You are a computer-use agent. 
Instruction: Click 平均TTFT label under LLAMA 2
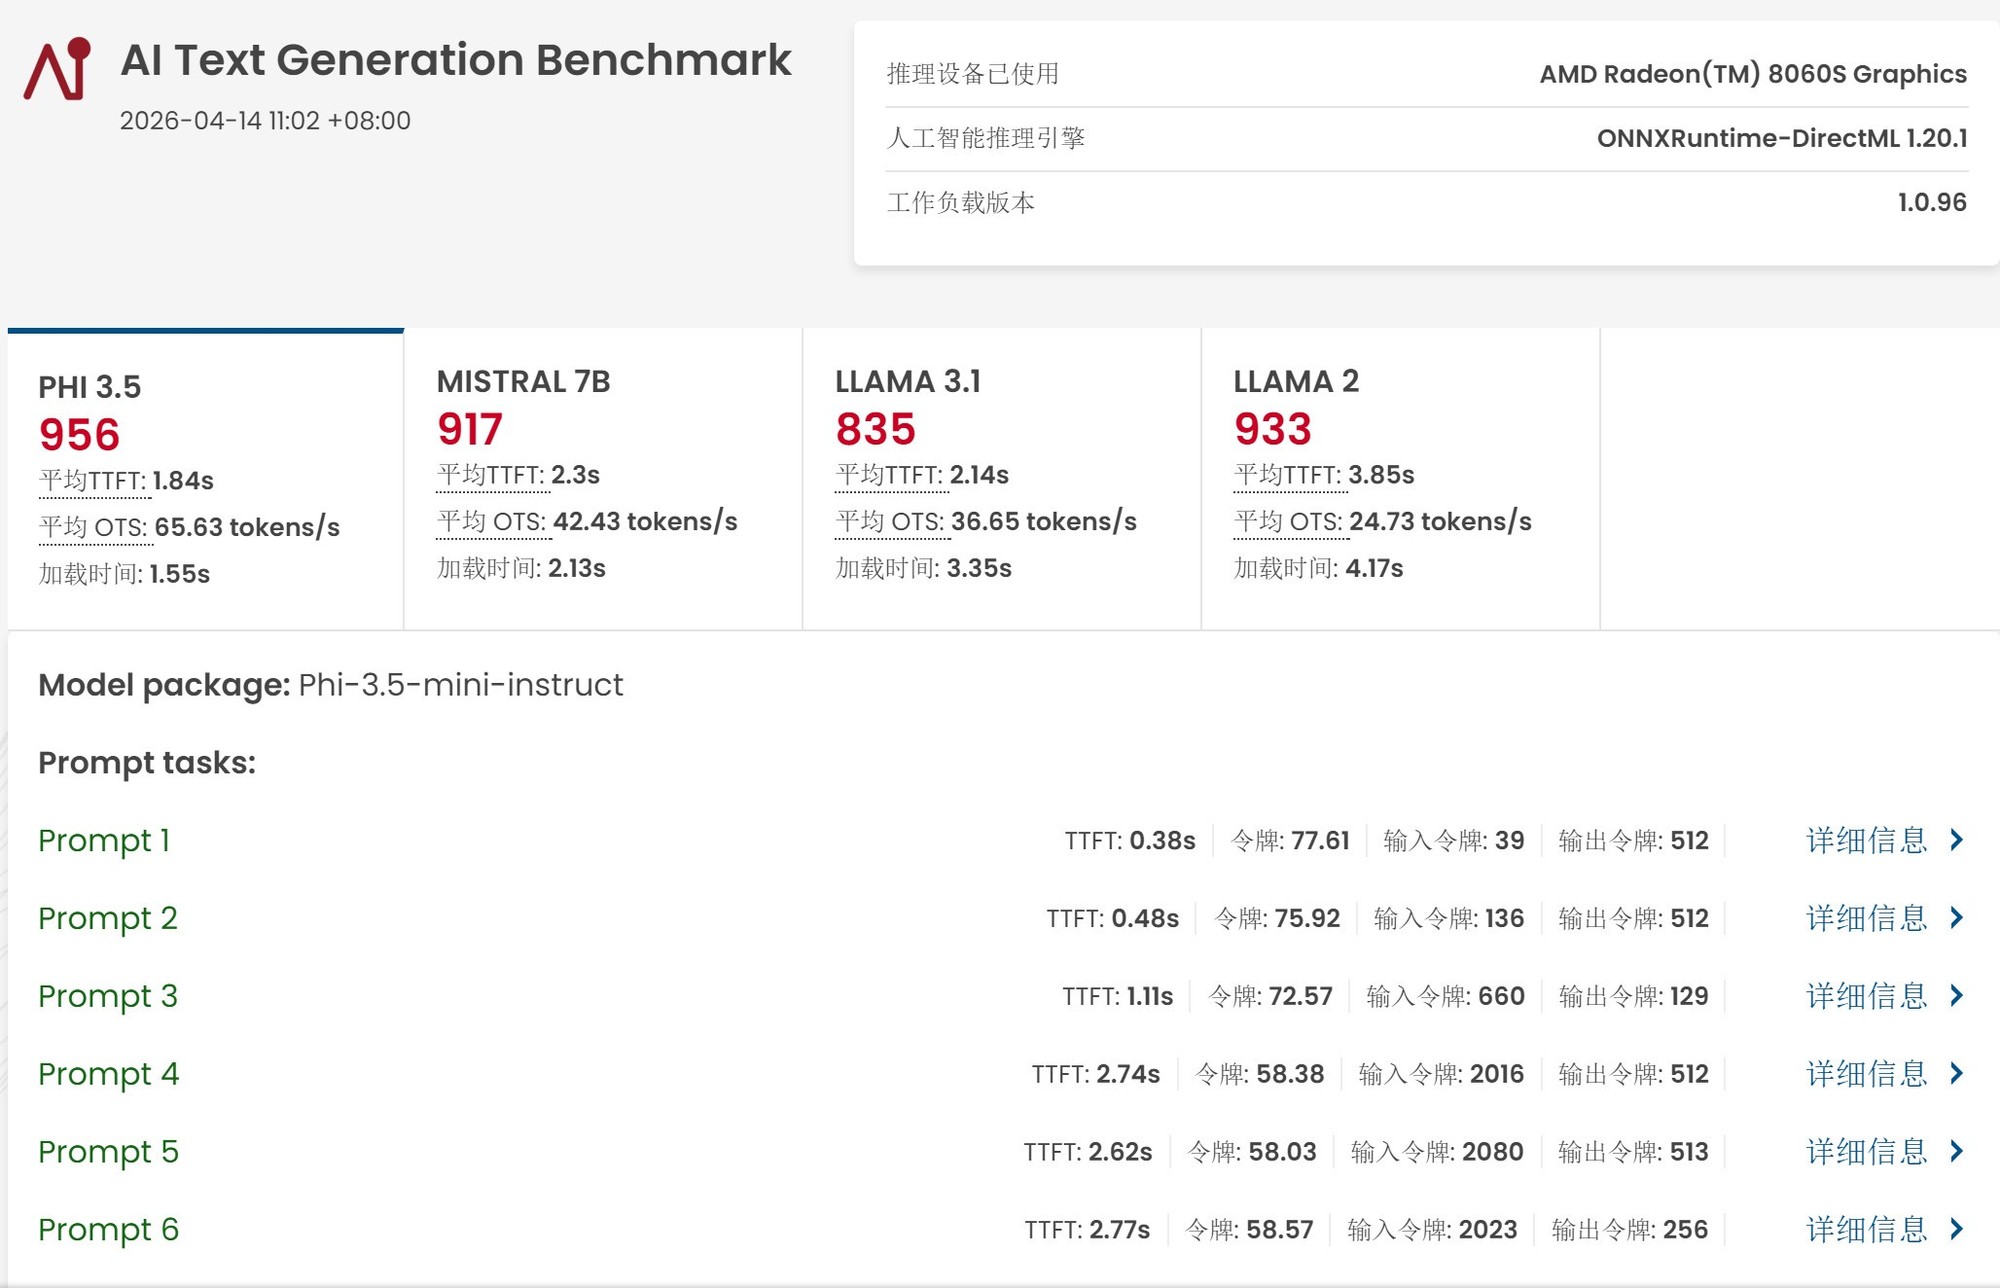click(1289, 475)
